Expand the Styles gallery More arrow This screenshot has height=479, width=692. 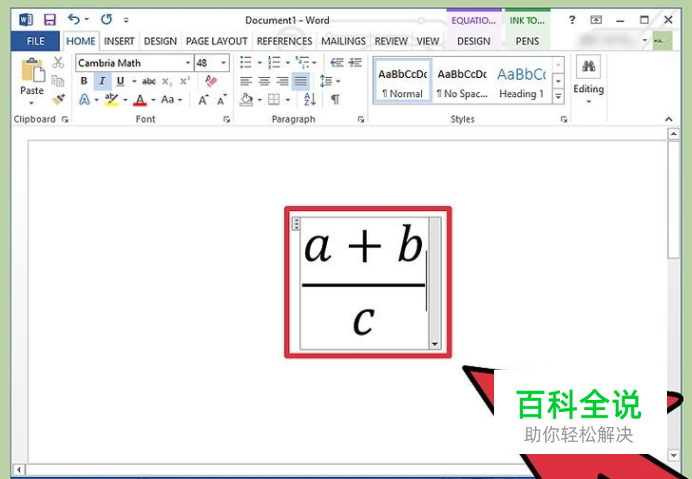coord(558,96)
